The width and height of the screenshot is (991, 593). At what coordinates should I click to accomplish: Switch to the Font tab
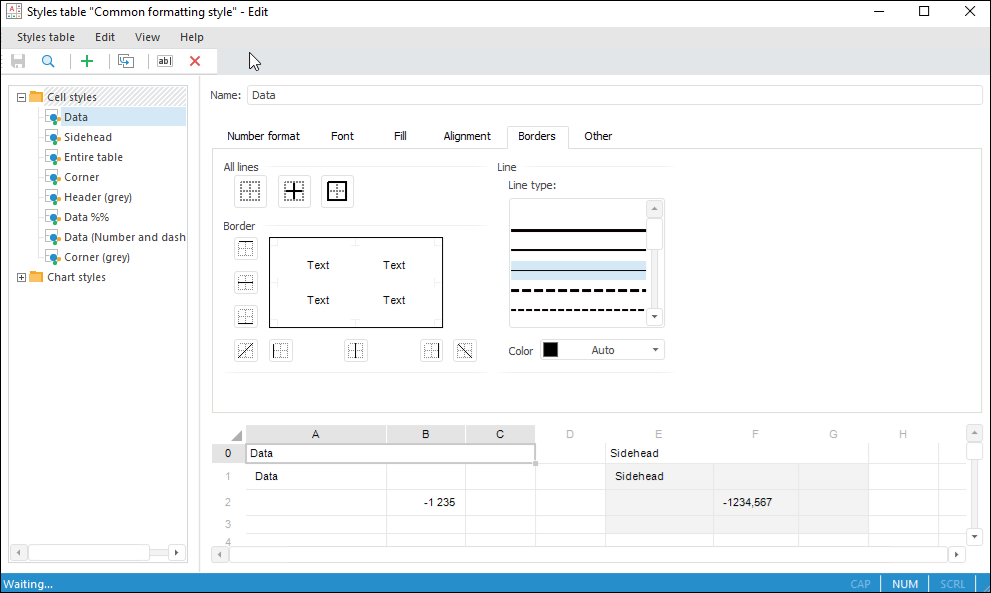[x=342, y=136]
